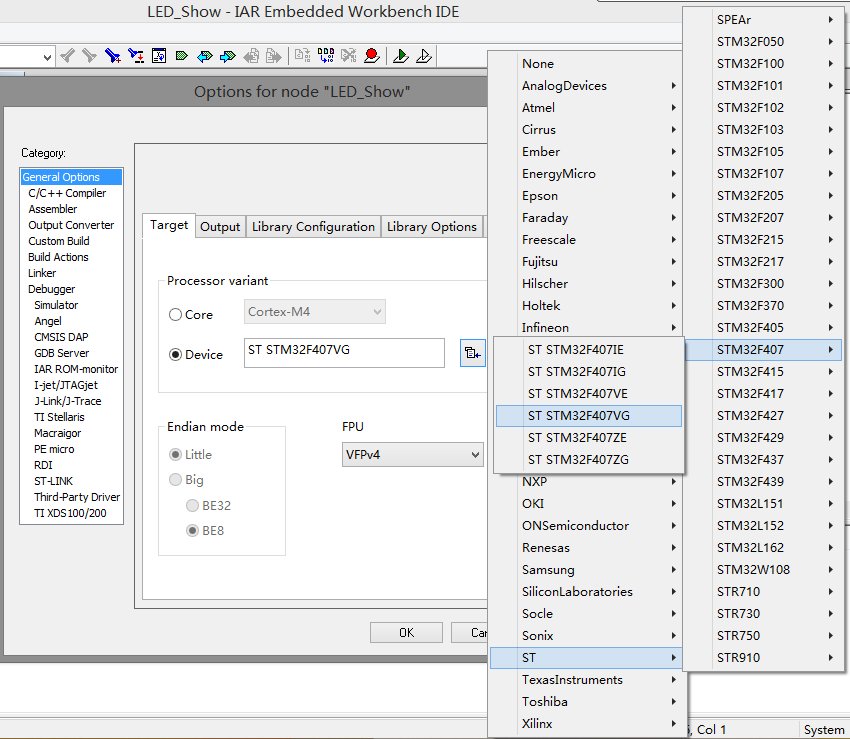Open the FPU VFPv4 dropdown
Image resolution: width=850 pixels, height=739 pixels.
(413, 454)
